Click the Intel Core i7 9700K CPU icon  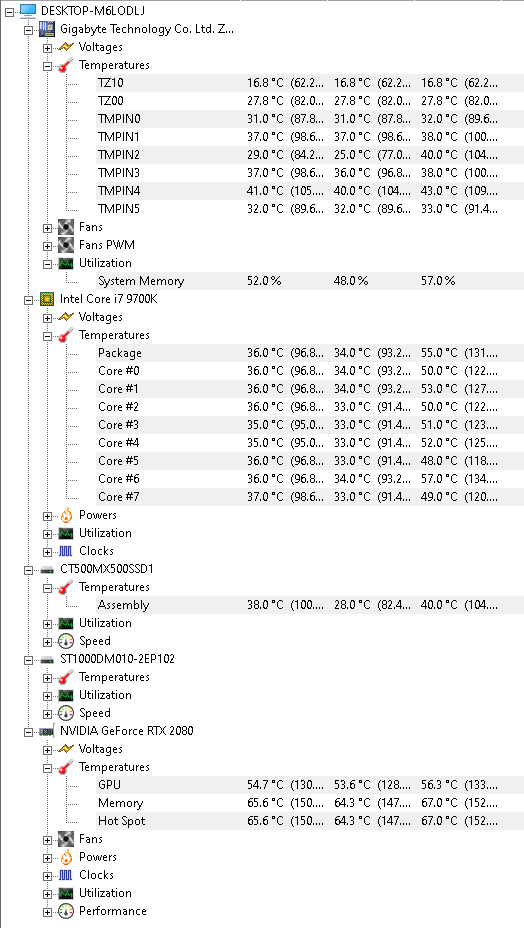point(47,299)
